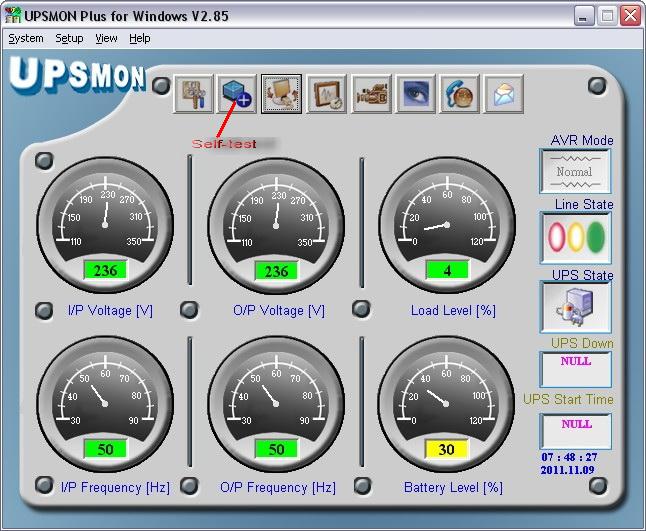The width and height of the screenshot is (646, 531).
Task: Click the clock time 07 : 48 : 27
Action: pyautogui.click(x=569, y=457)
